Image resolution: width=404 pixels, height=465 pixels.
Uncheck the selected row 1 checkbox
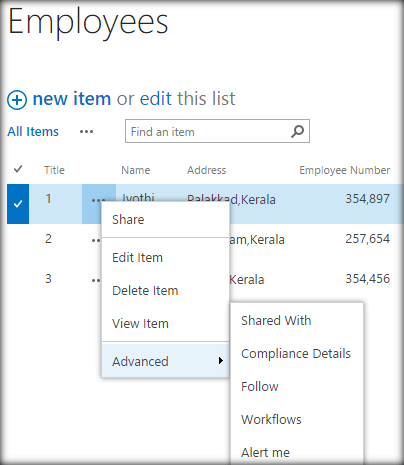click(18, 204)
